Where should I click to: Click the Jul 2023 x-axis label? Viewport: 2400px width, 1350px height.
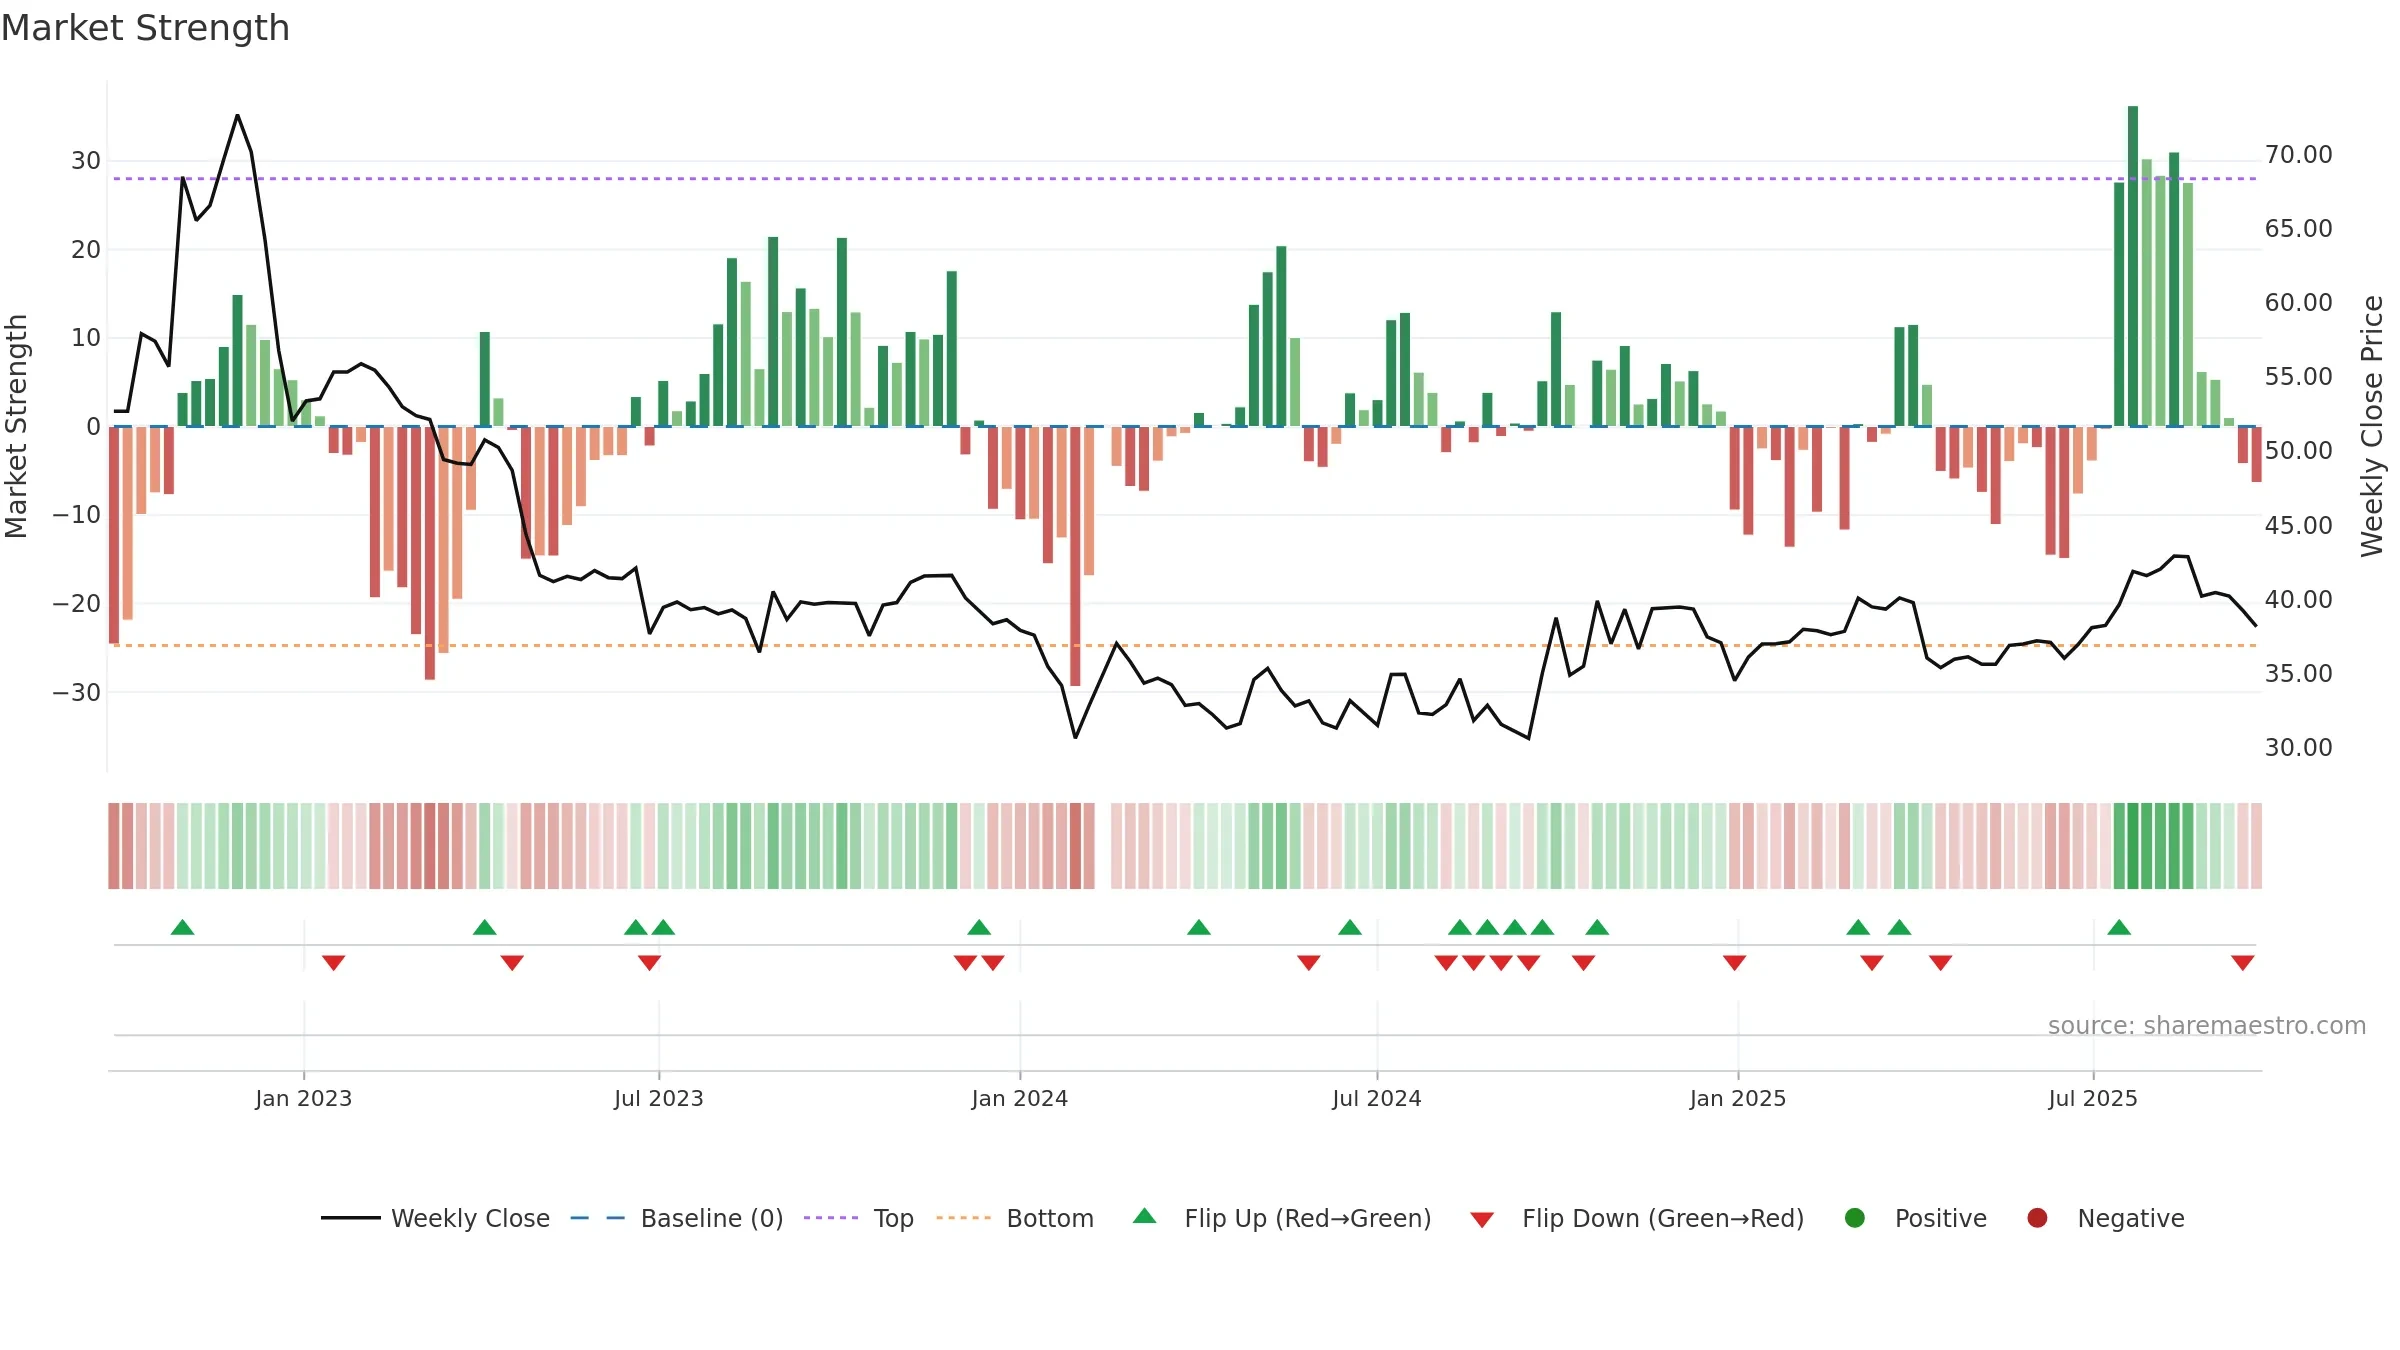point(659,1098)
